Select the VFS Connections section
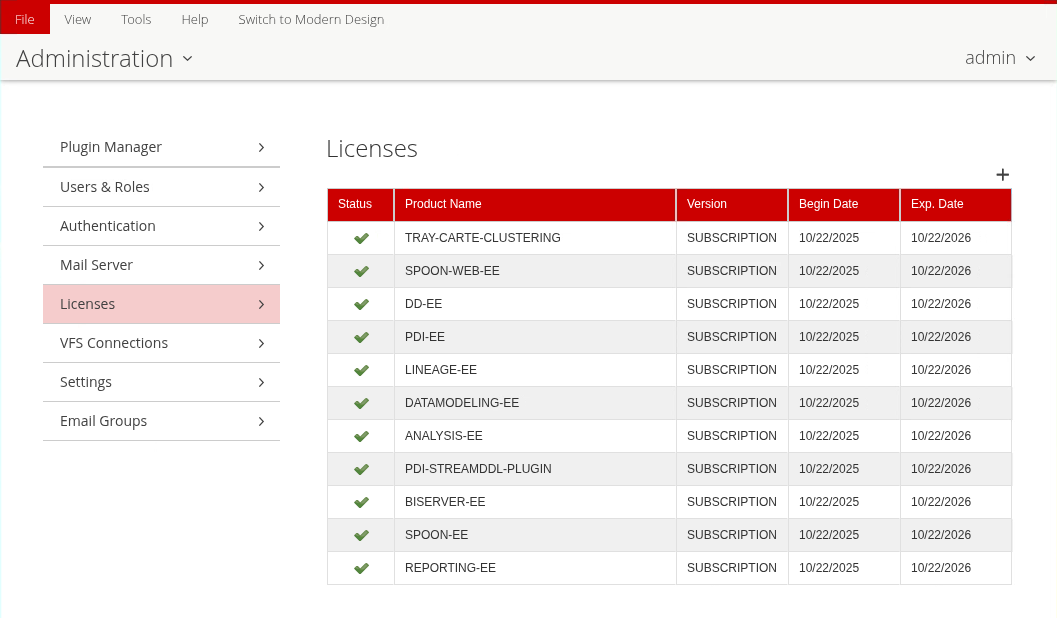This screenshot has height=618, width=1057. tap(161, 343)
